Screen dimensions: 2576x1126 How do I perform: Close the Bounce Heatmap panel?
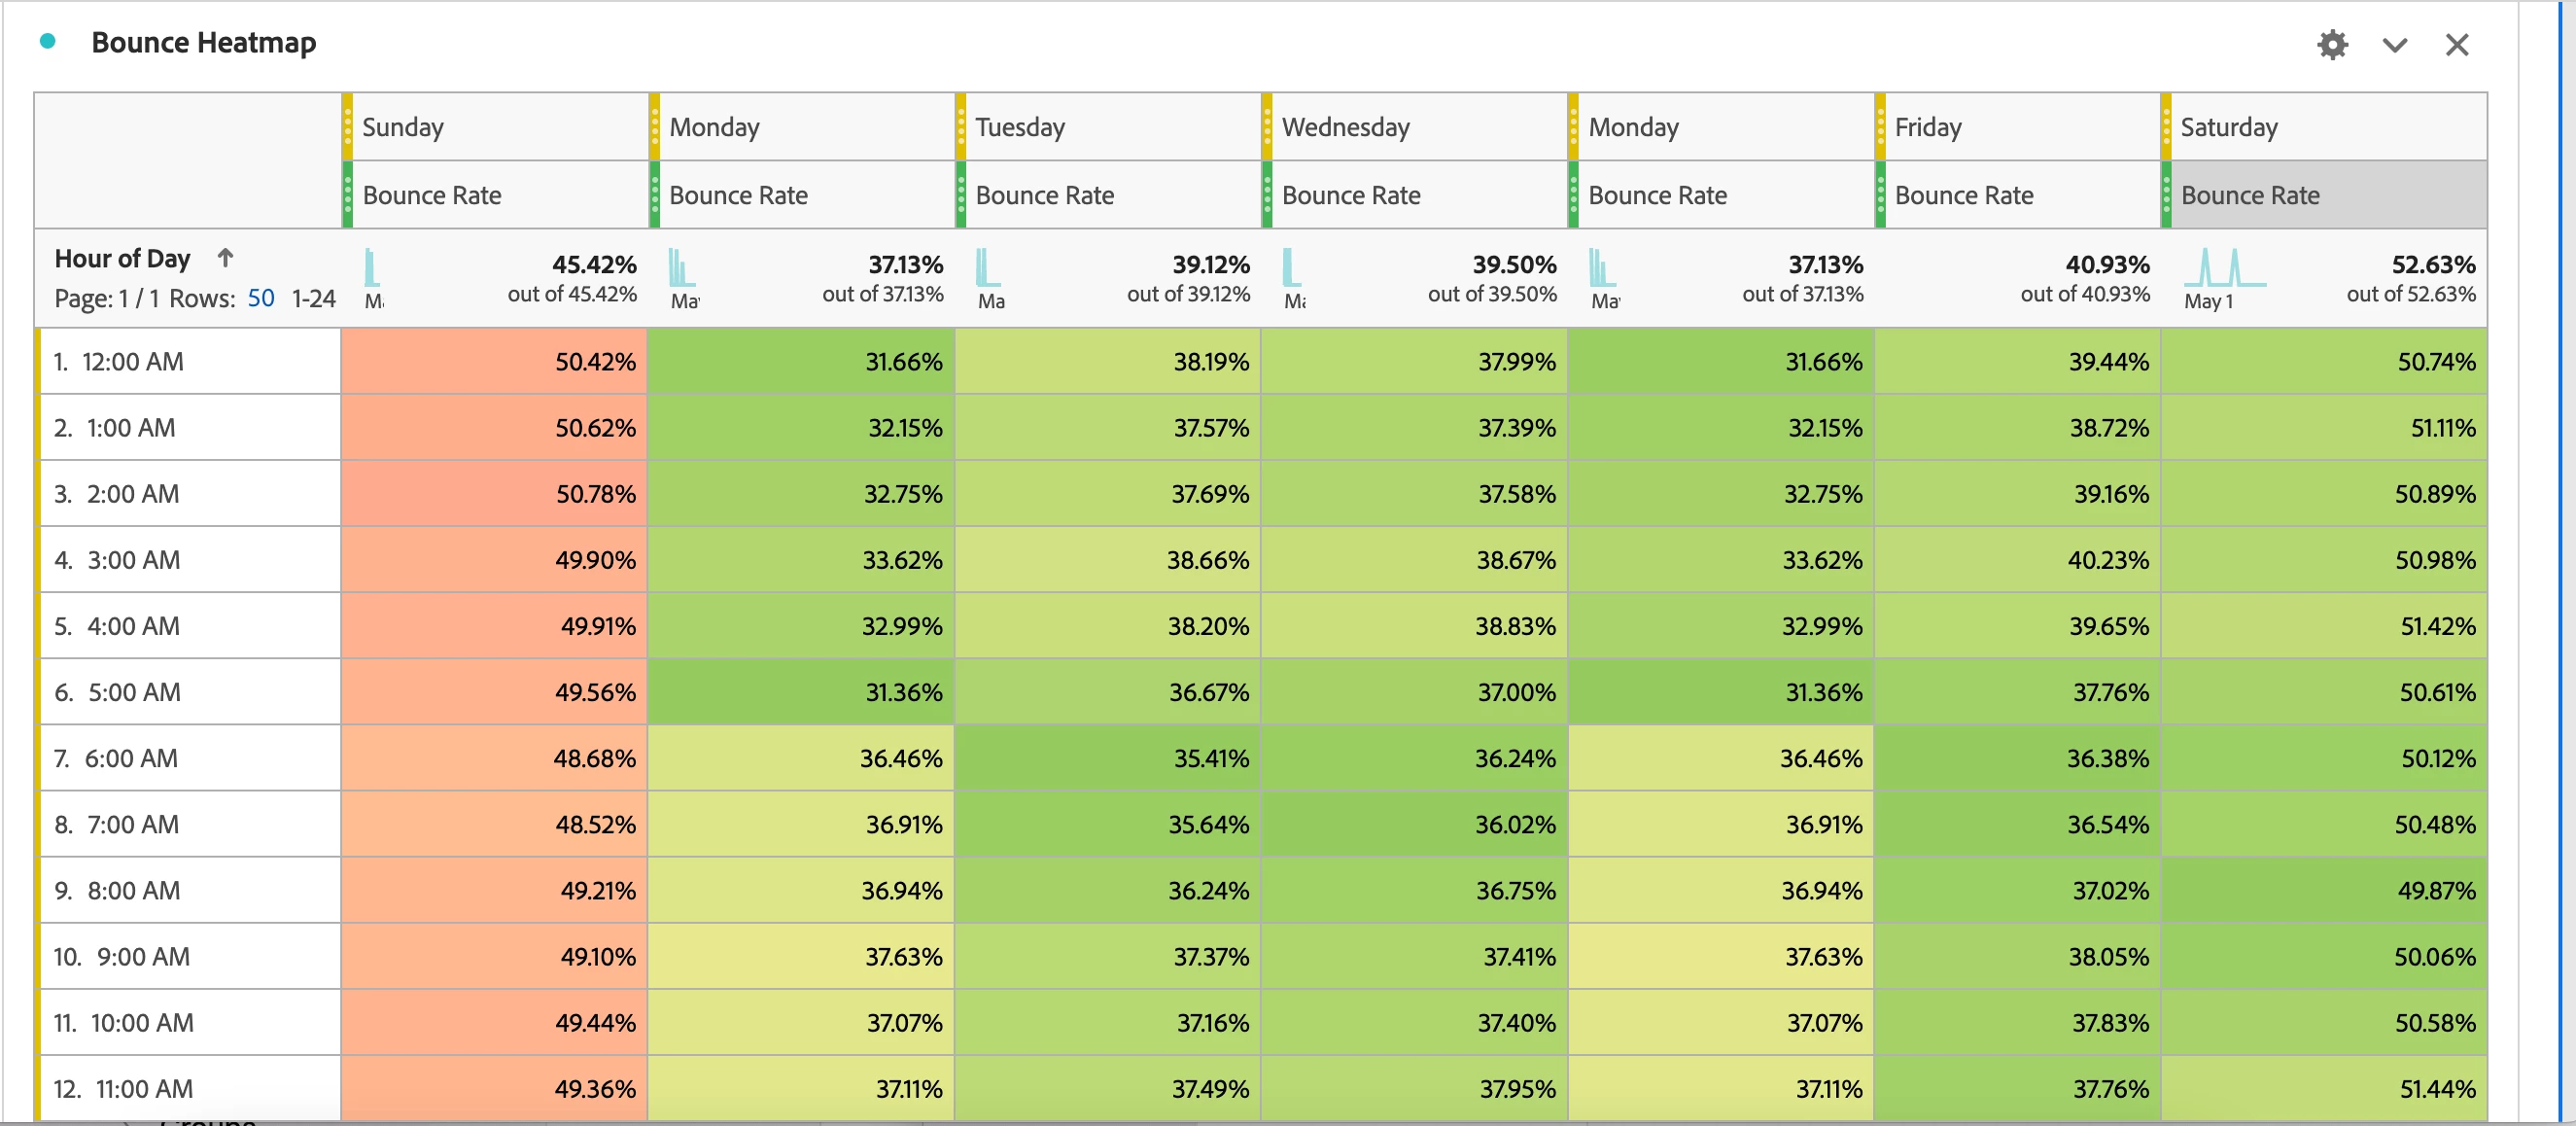(2456, 45)
